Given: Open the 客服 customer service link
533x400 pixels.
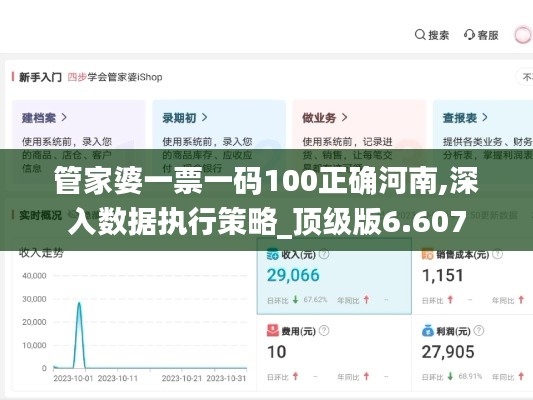Looking at the screenshot, I should tap(488, 35).
